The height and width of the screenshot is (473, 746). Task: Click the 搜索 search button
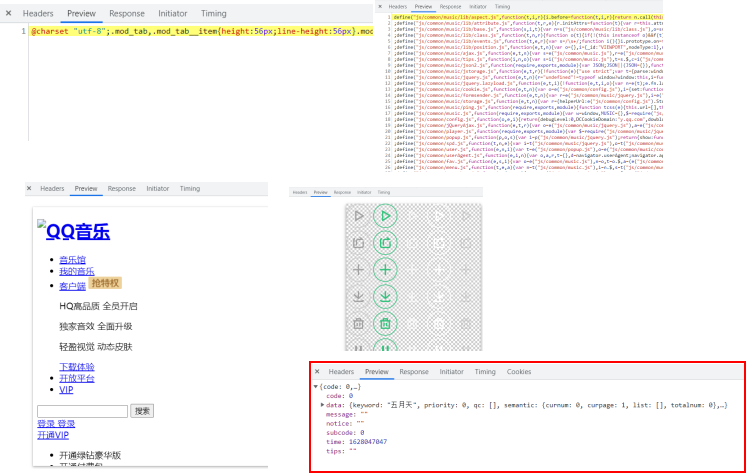(142, 411)
